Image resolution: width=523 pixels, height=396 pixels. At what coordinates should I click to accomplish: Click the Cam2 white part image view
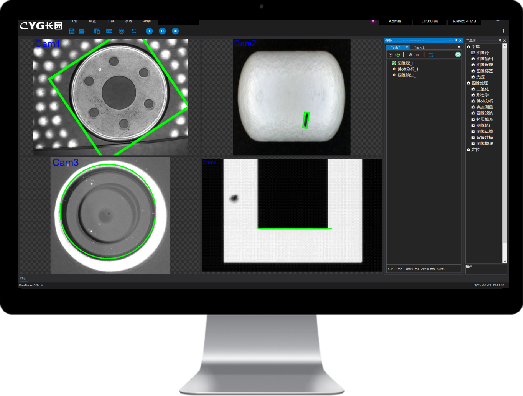pos(292,97)
